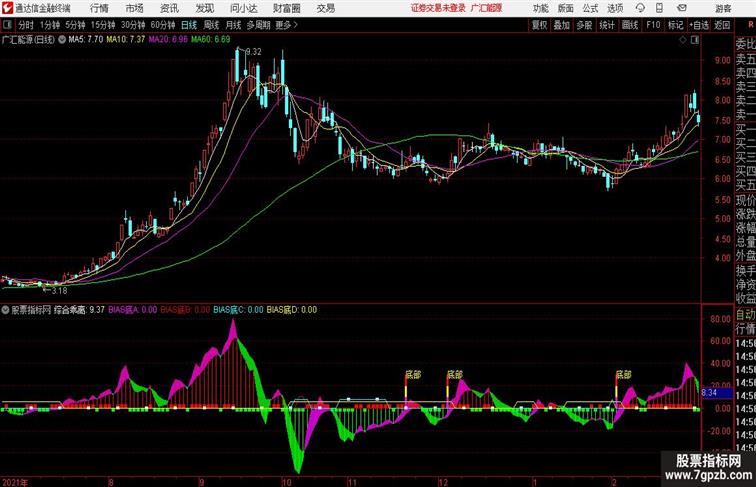Open the 行情 menu
This screenshot has height=487, width=756.
99,8
